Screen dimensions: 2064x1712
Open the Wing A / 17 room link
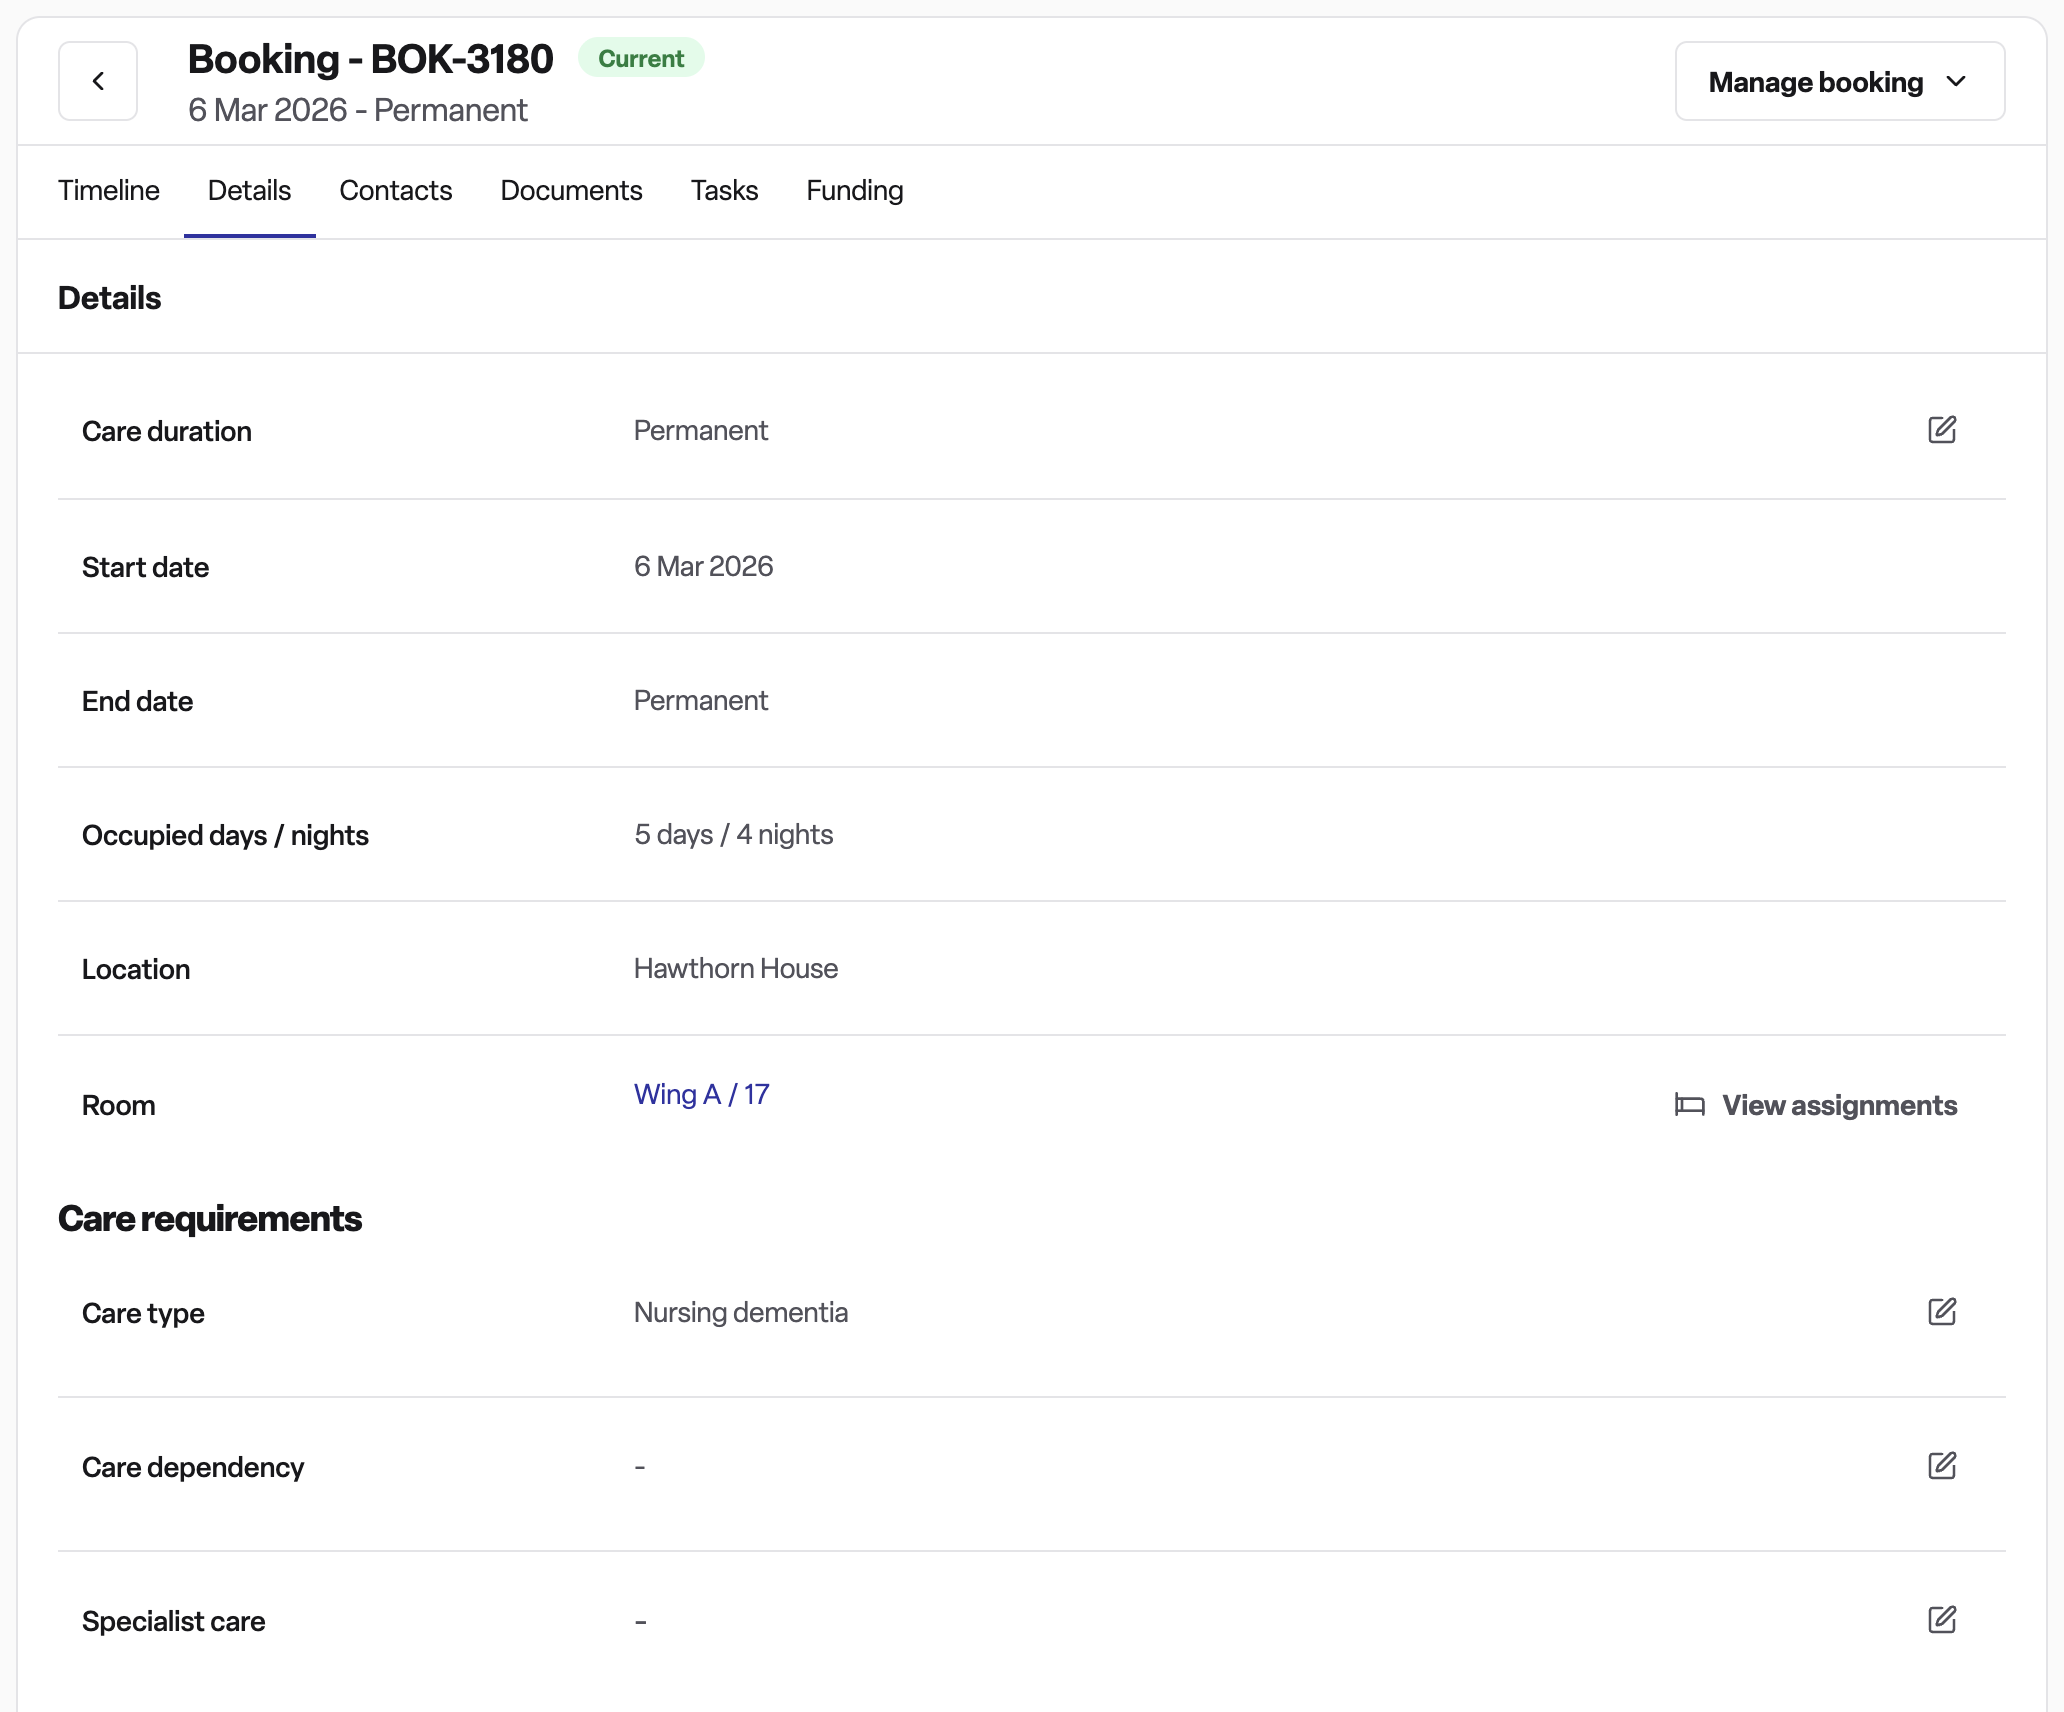tap(702, 1094)
